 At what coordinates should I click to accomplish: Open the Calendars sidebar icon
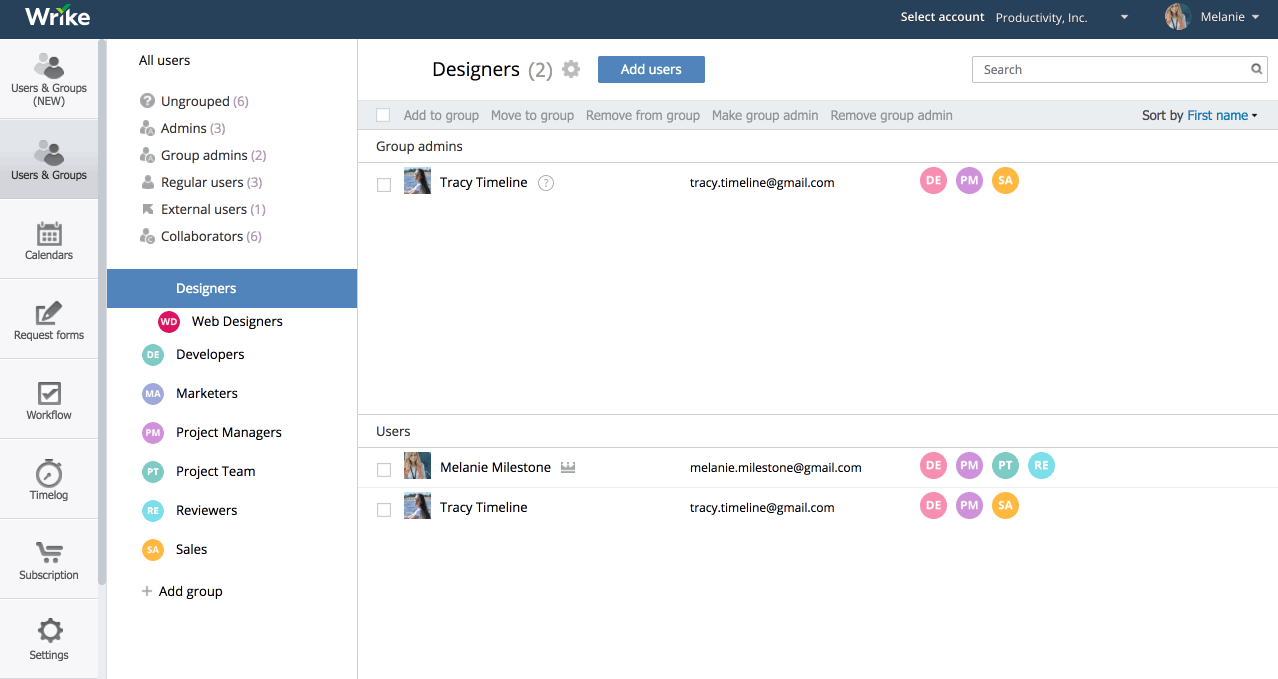point(49,238)
